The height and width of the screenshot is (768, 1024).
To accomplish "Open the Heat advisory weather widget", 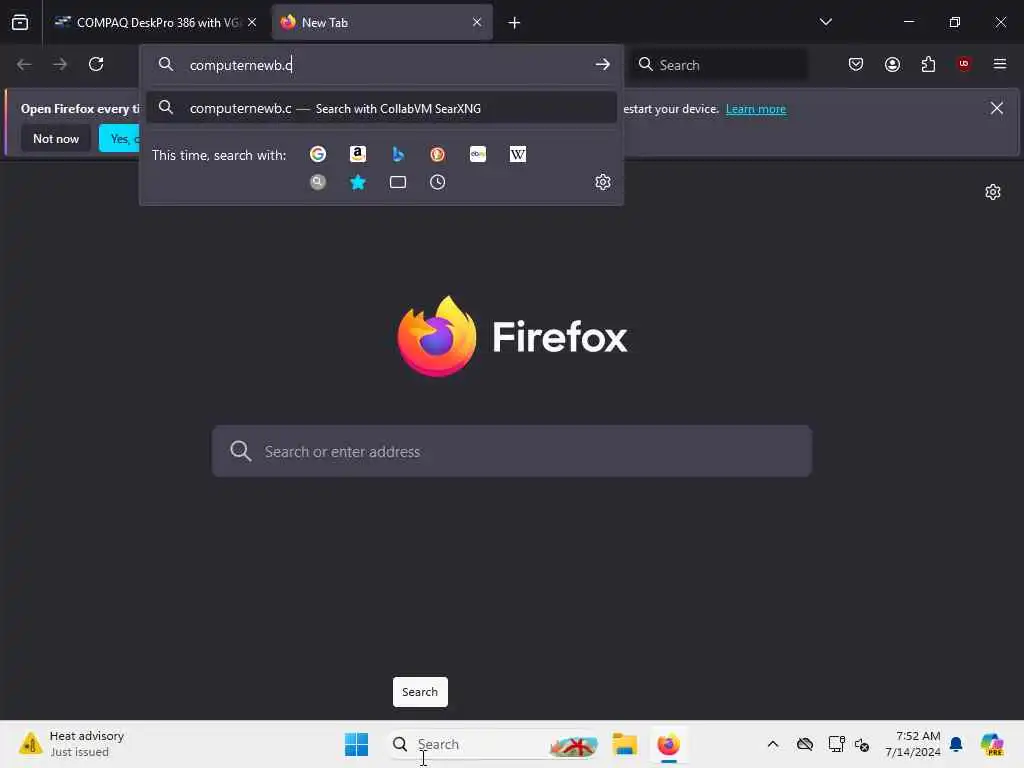I will click(x=72, y=744).
